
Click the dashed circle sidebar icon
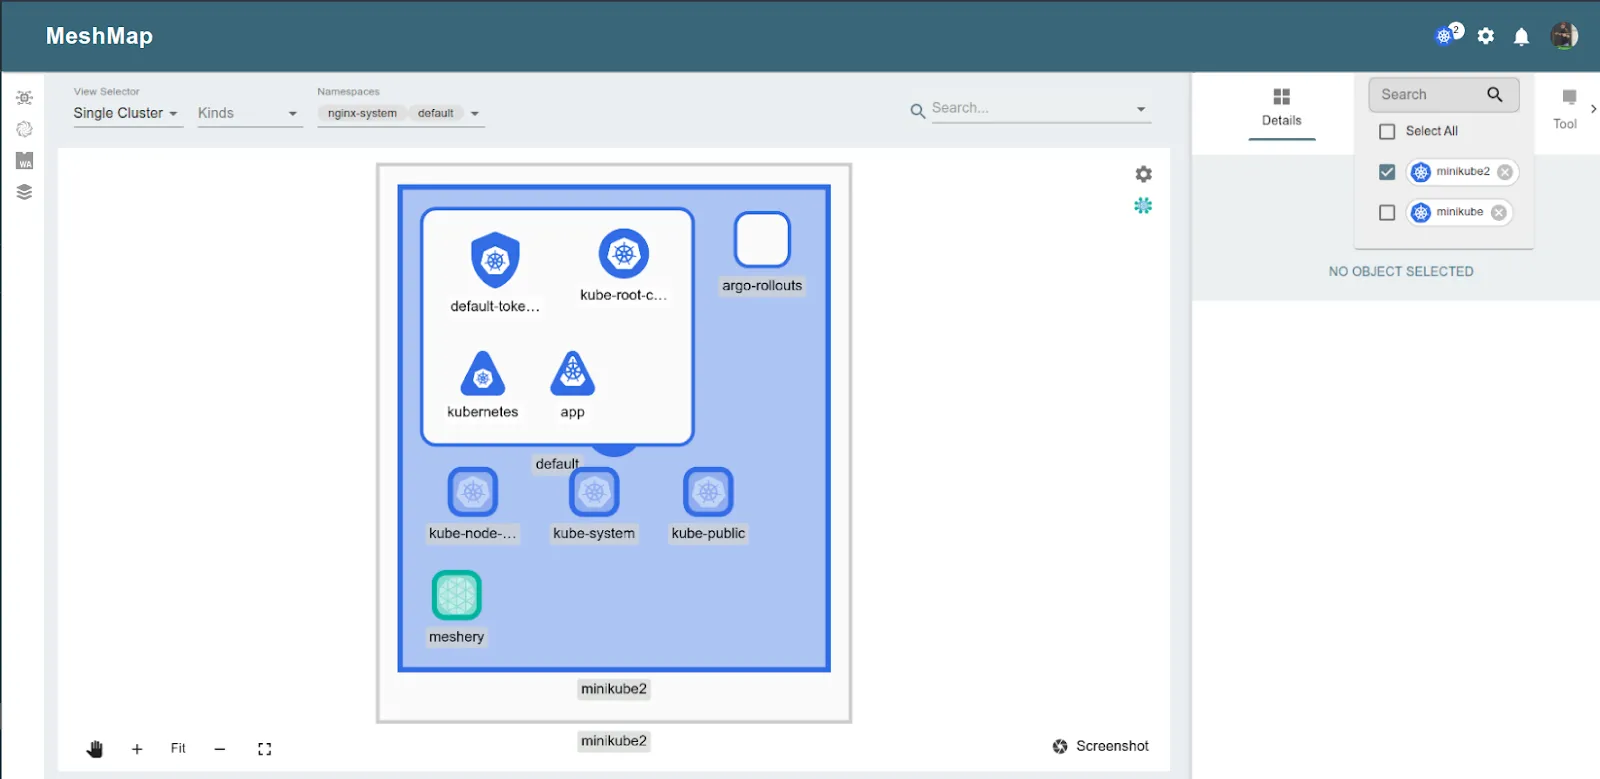pyautogui.click(x=25, y=129)
